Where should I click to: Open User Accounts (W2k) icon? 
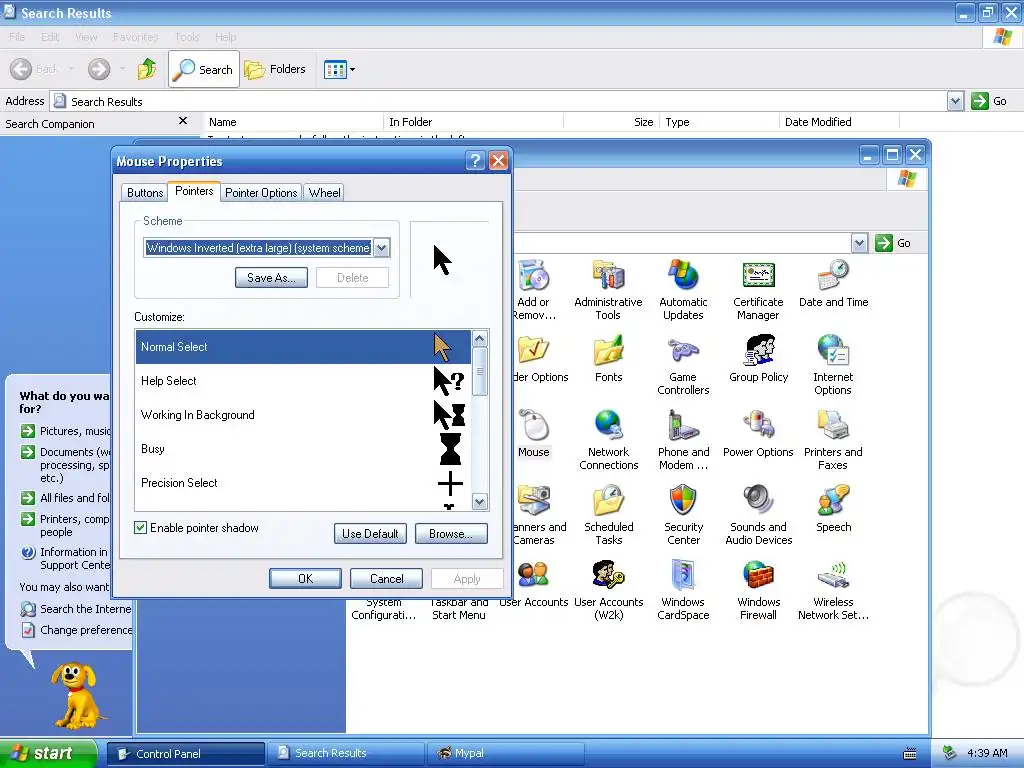pos(609,590)
